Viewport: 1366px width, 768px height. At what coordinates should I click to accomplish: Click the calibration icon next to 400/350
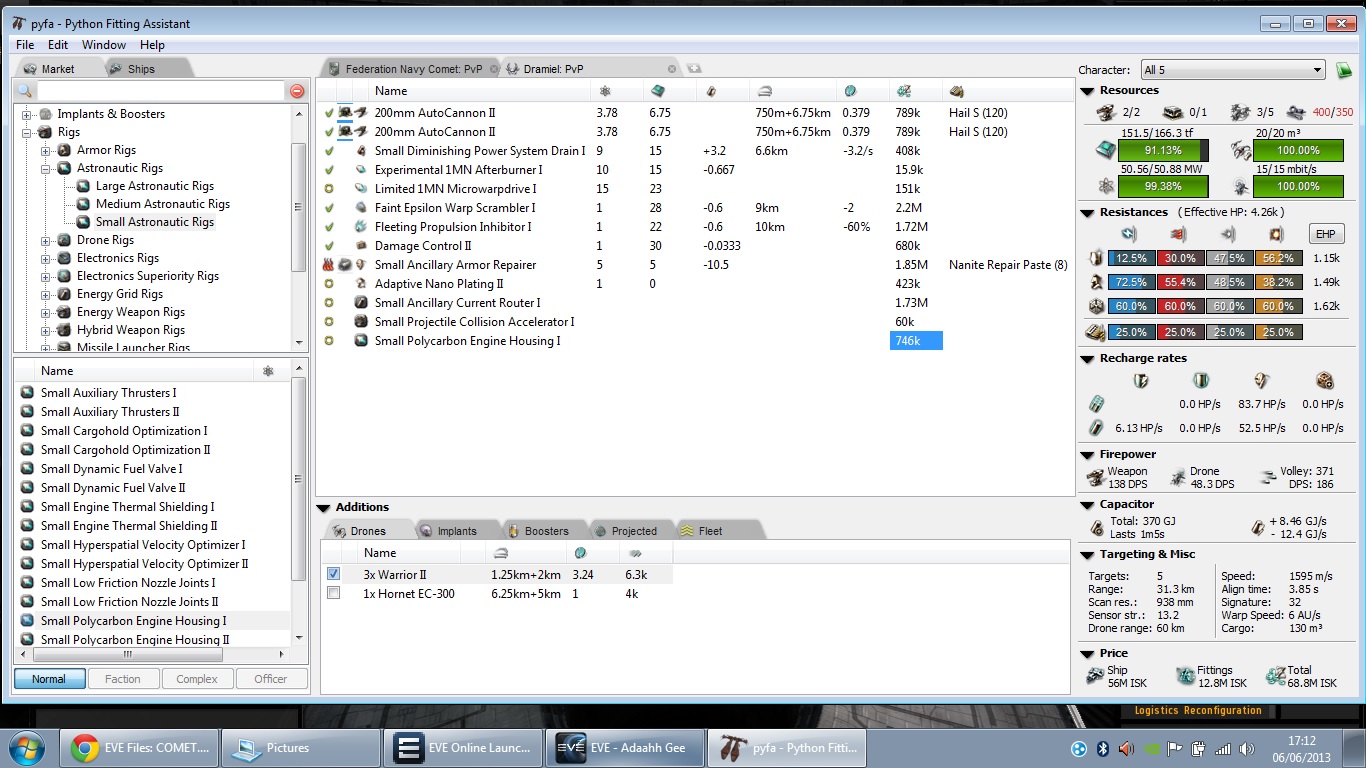1297,113
